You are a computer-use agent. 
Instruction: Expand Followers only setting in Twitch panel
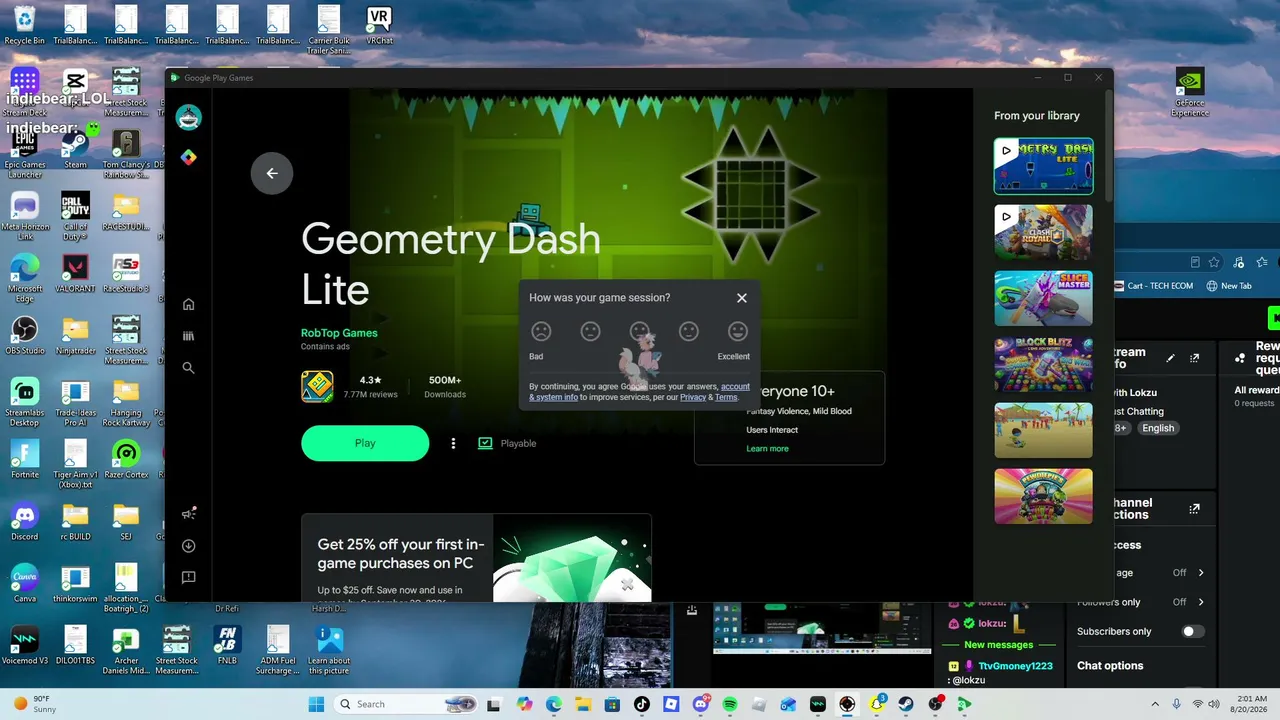click(1201, 602)
